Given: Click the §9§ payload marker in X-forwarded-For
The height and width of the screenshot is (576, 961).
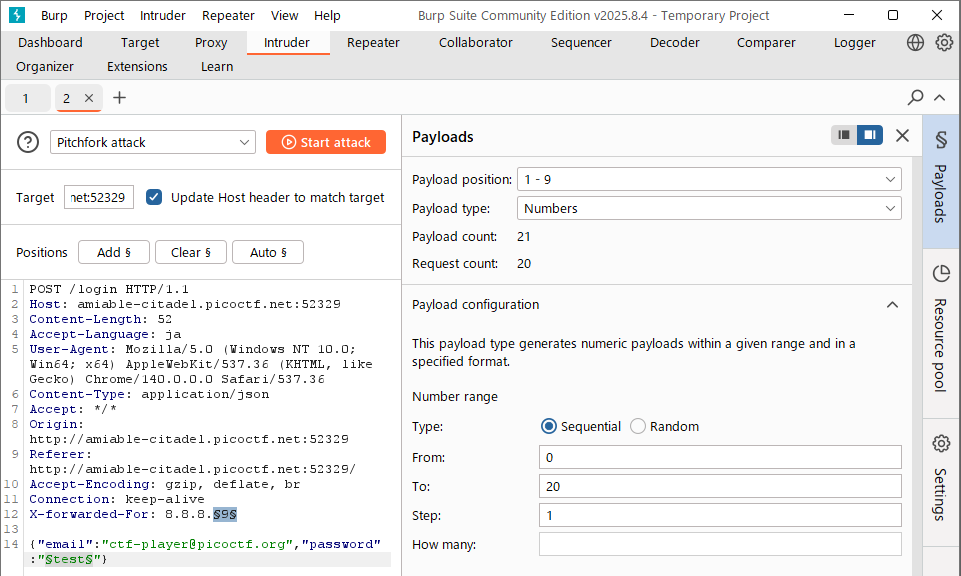Looking at the screenshot, I should [225, 514].
